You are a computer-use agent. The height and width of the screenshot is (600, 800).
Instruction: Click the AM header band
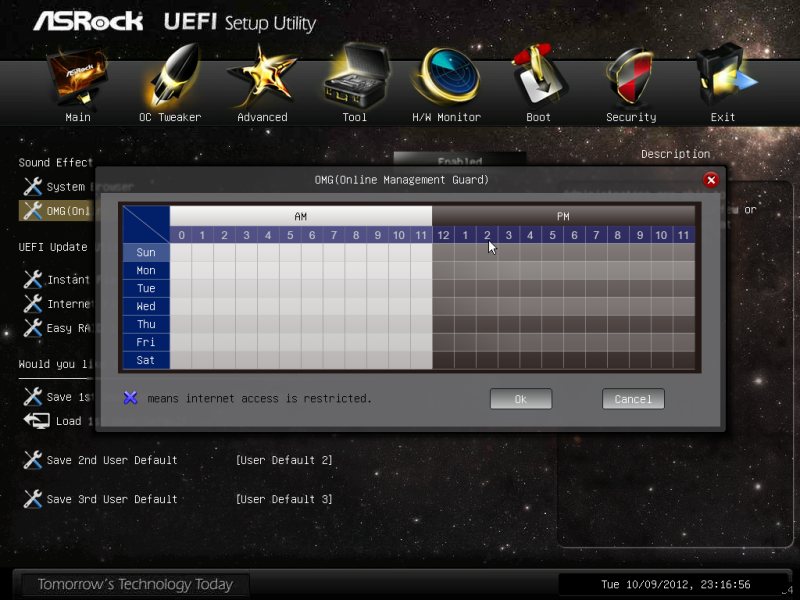pyautogui.click(x=301, y=216)
